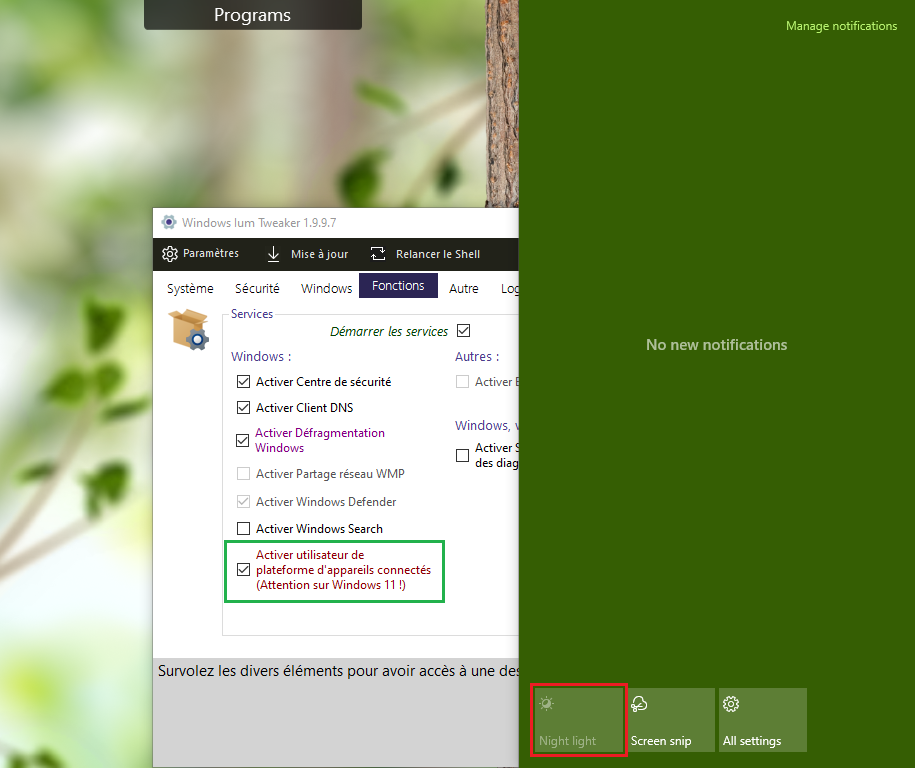Image resolution: width=915 pixels, height=768 pixels.
Task: Tick the checkbox under the Windows, heading
Action: pyautogui.click(x=462, y=455)
